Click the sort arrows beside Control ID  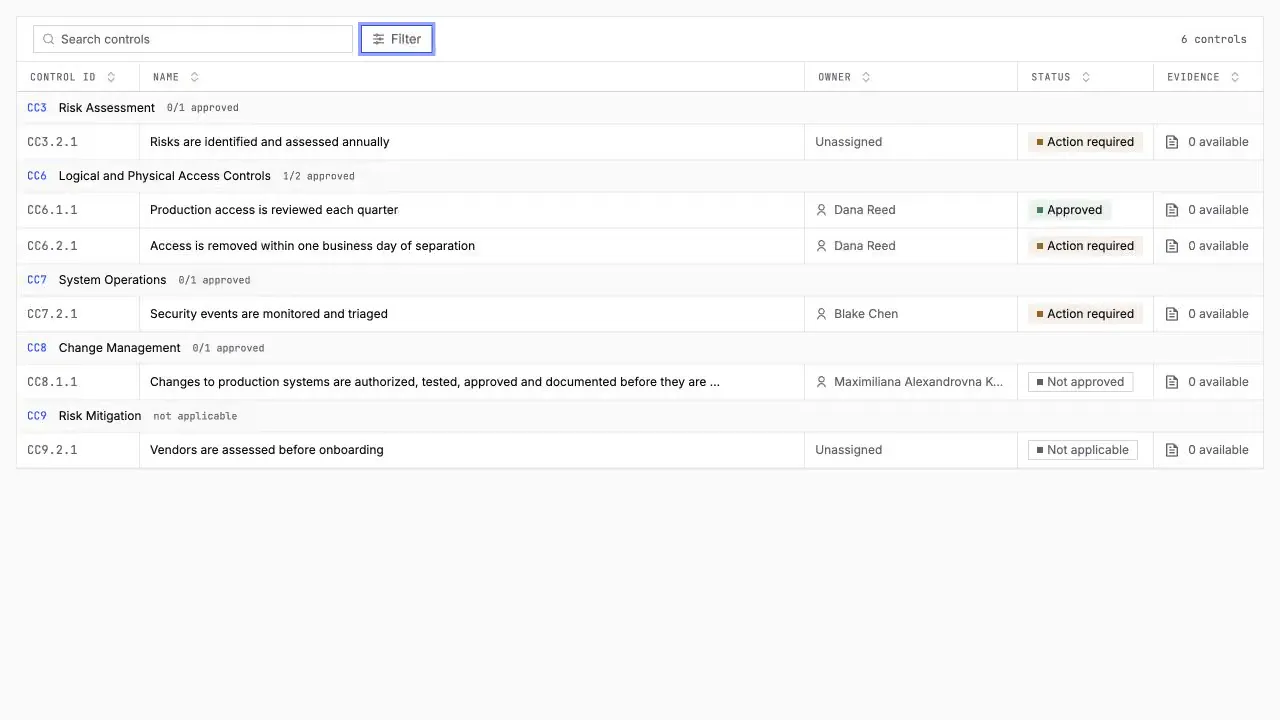coord(111,77)
